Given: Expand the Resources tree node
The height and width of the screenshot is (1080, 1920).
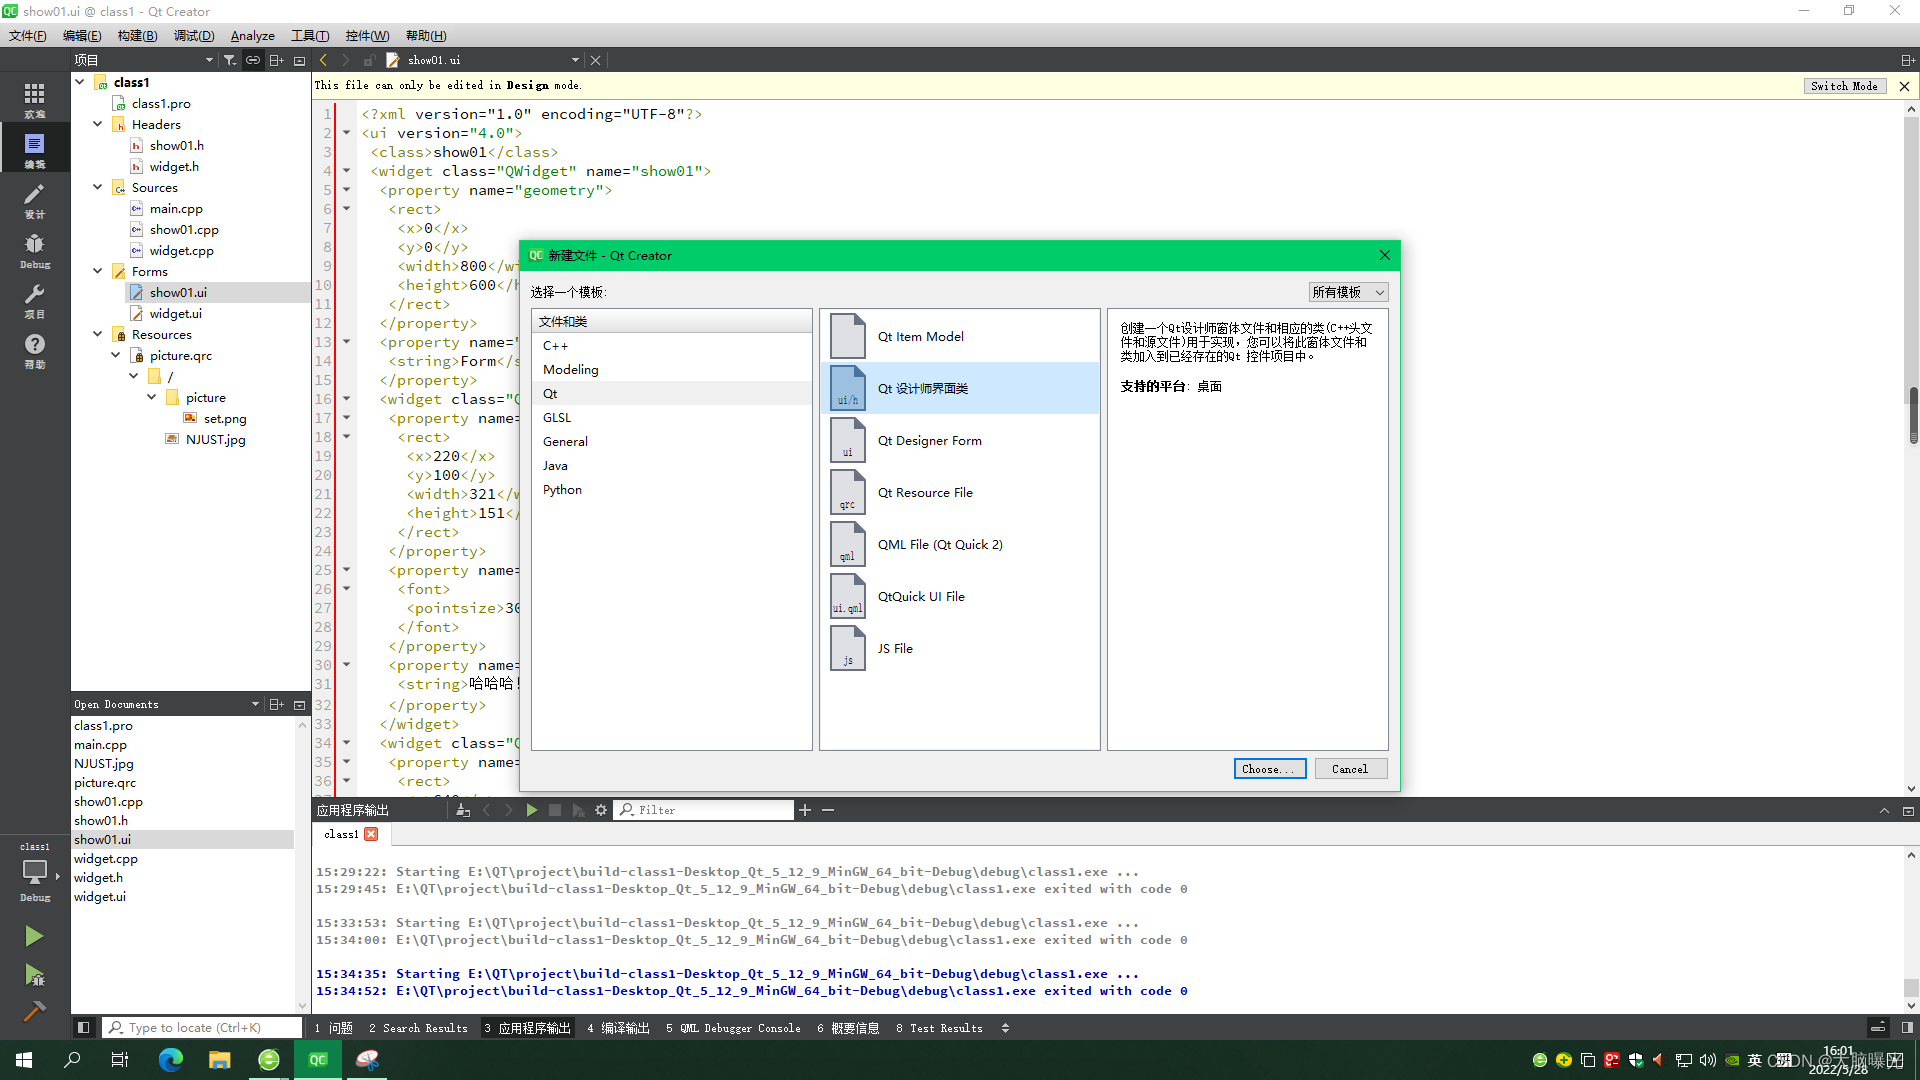Looking at the screenshot, I should pos(99,334).
